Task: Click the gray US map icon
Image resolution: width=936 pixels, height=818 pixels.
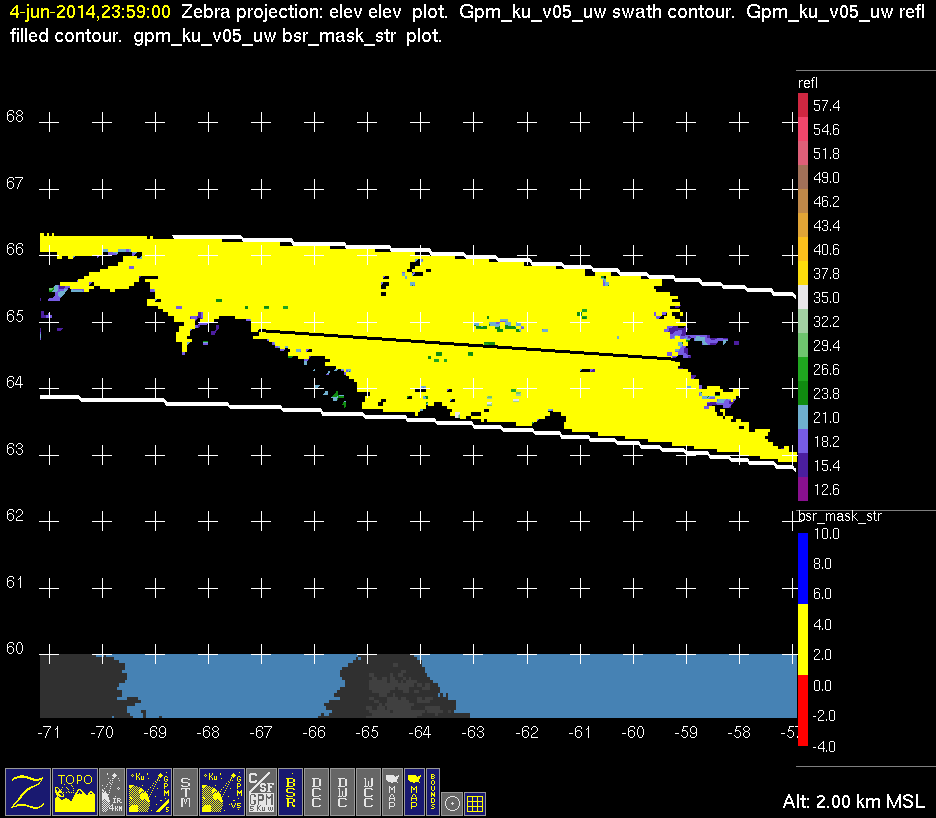Action: [391, 790]
